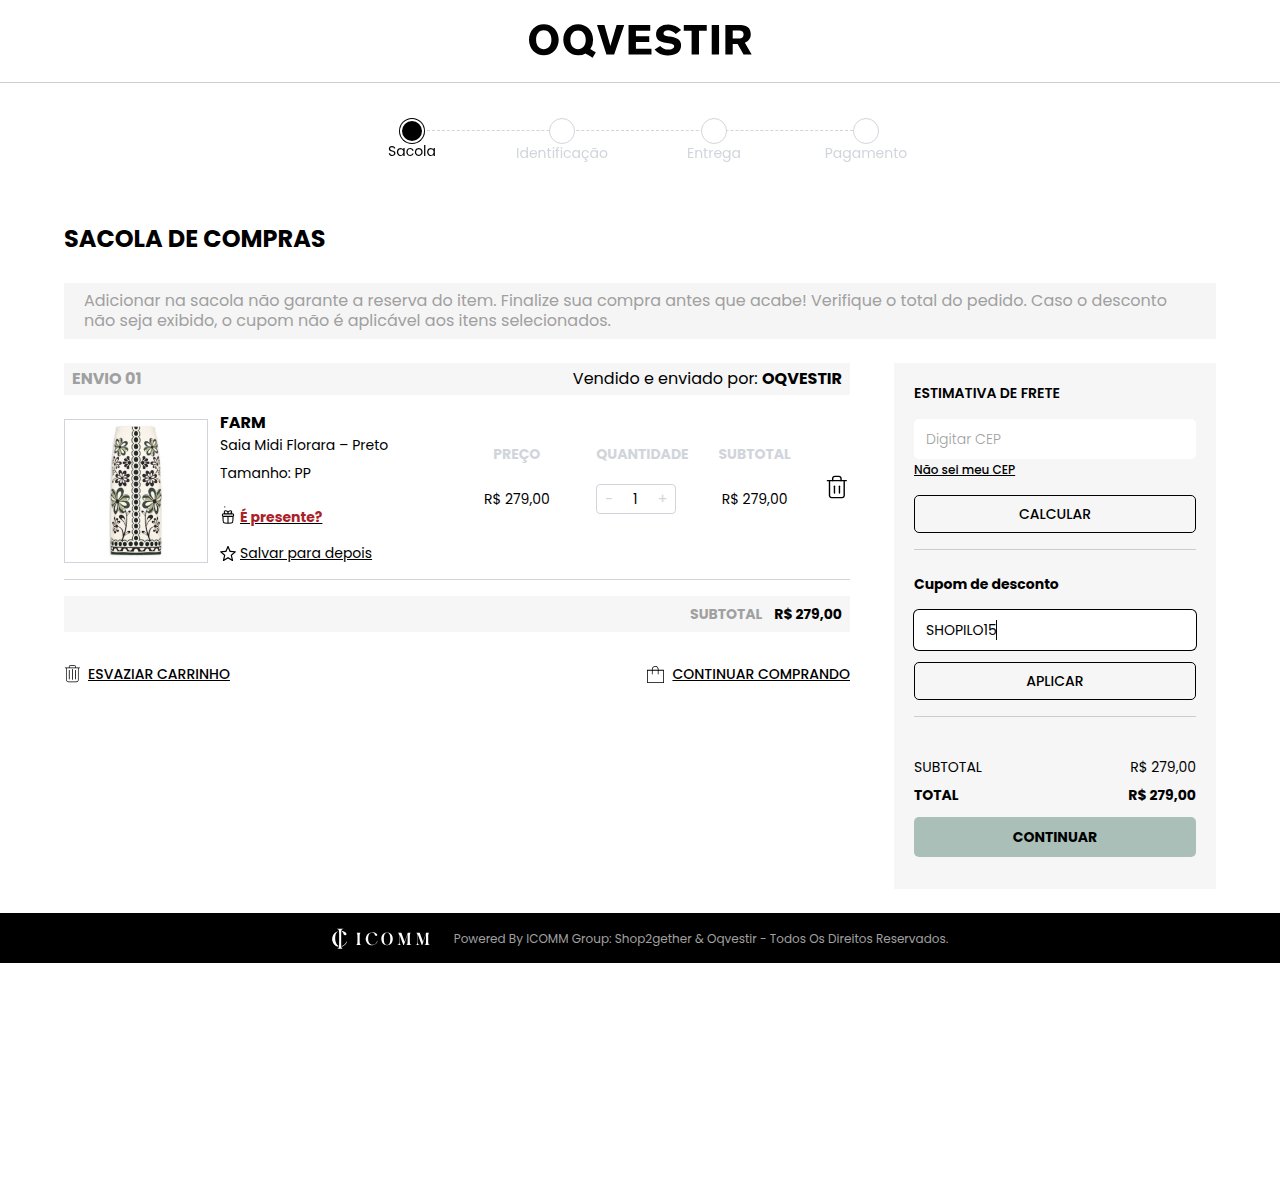Focus the Digitar CEP input field

pyautogui.click(x=1055, y=439)
